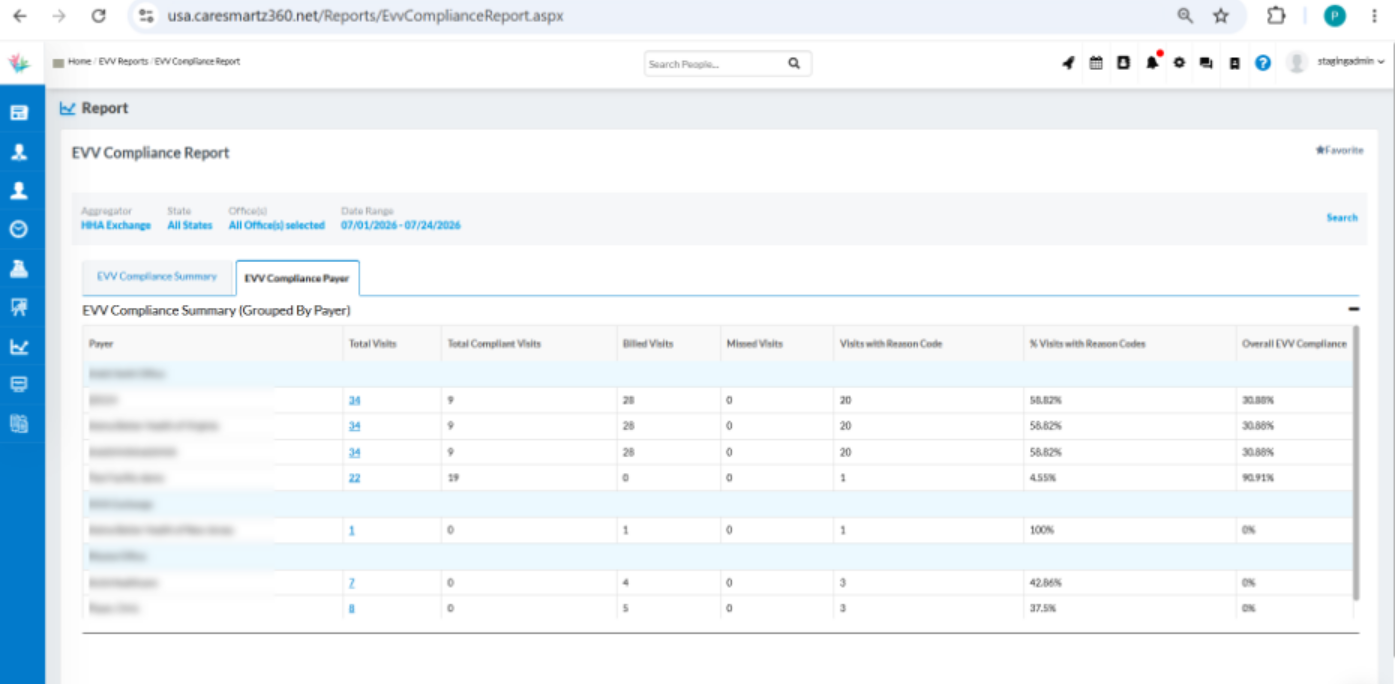The image size is (1395, 684).
Task: Click the user avatar picture
Action: (1297, 62)
